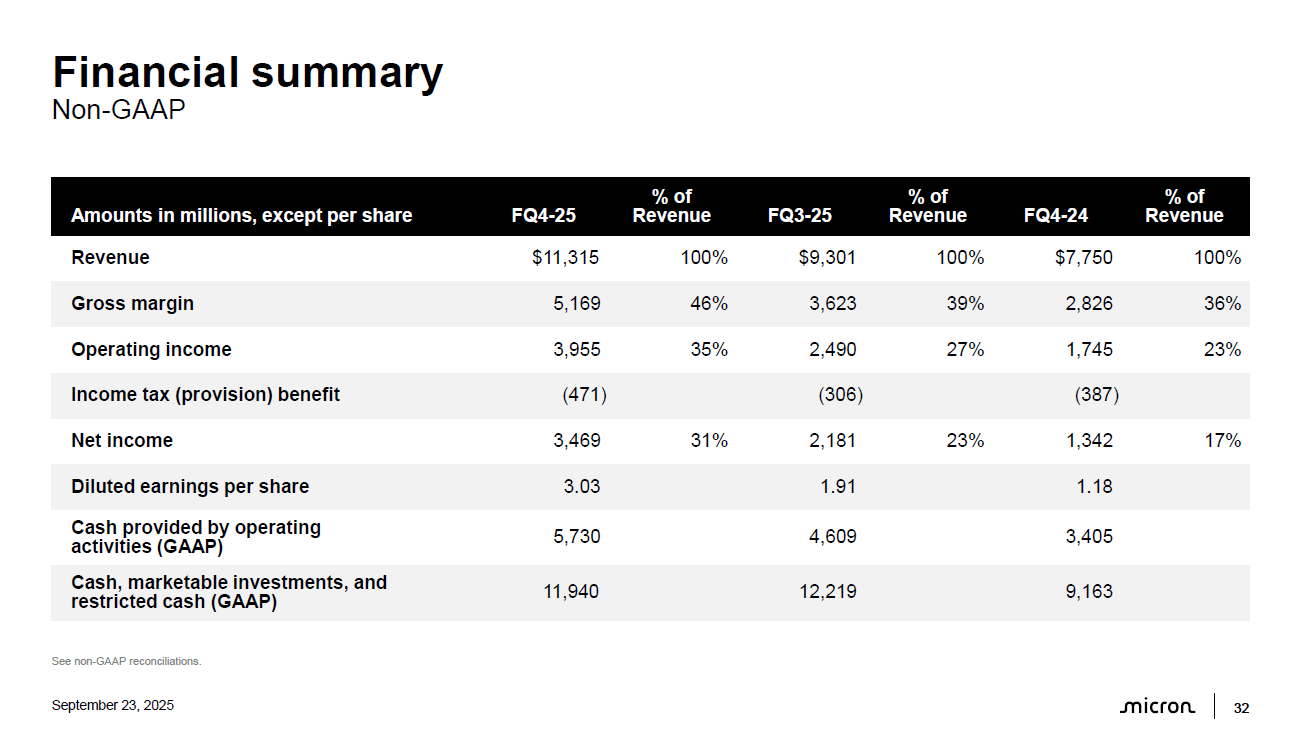Select the FQ4-24 column header

1056,215
